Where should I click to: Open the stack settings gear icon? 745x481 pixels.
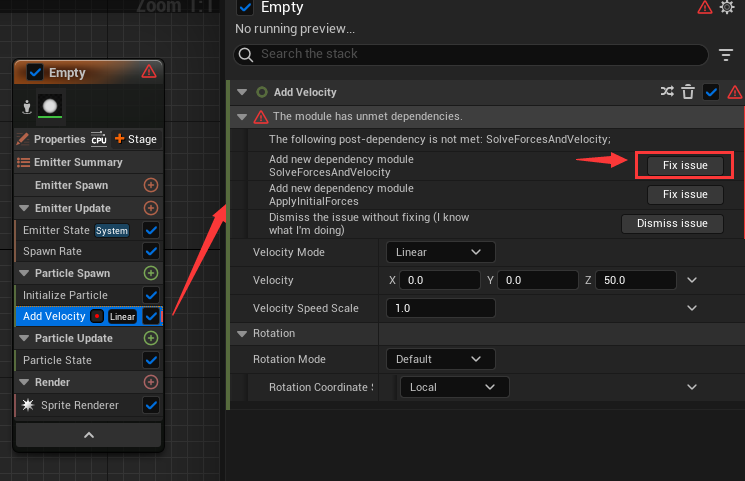(727, 8)
